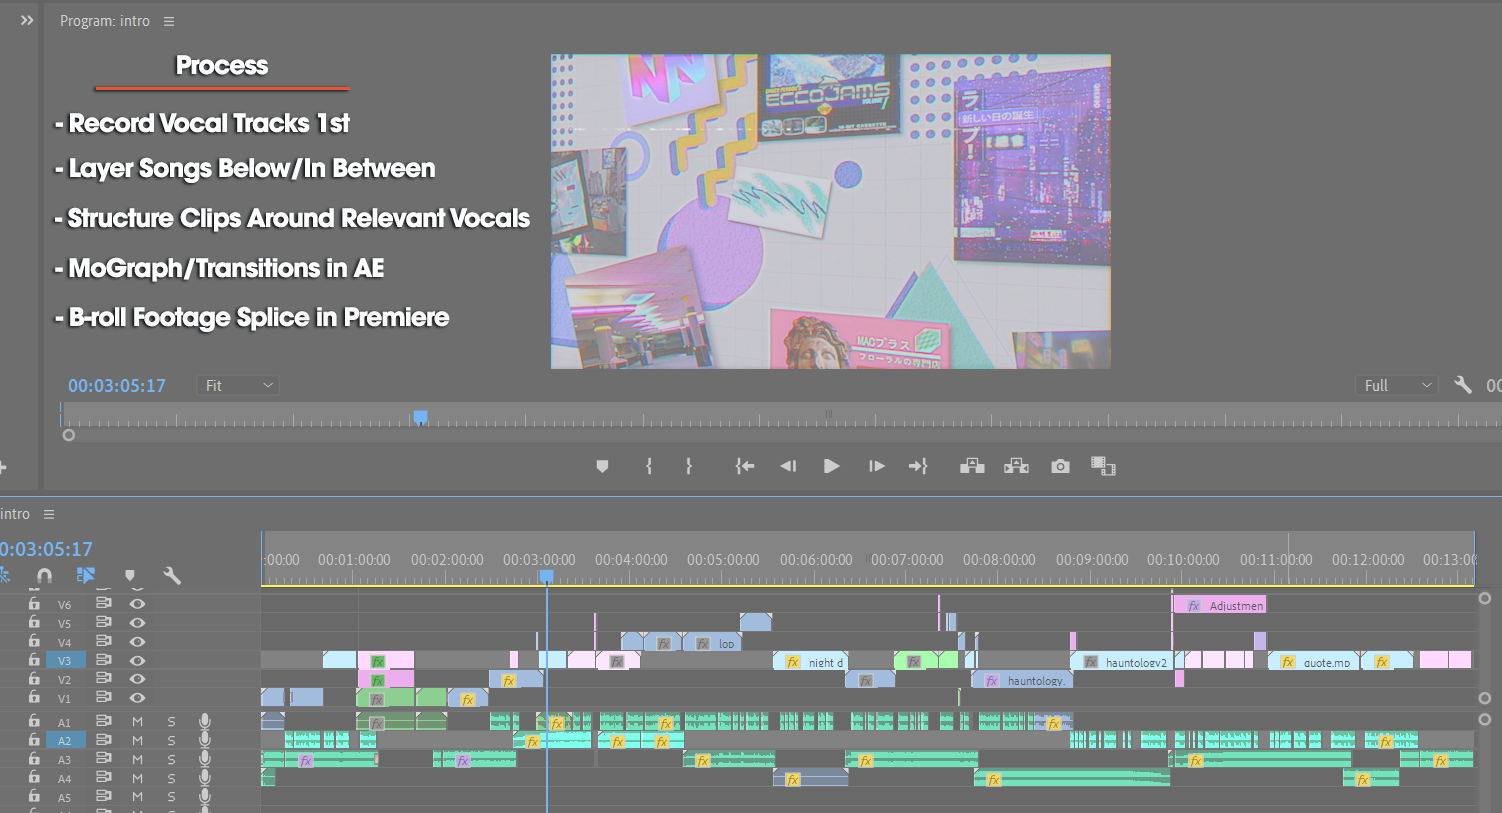
Task: Open intro timeline panel menu
Action: (48, 514)
